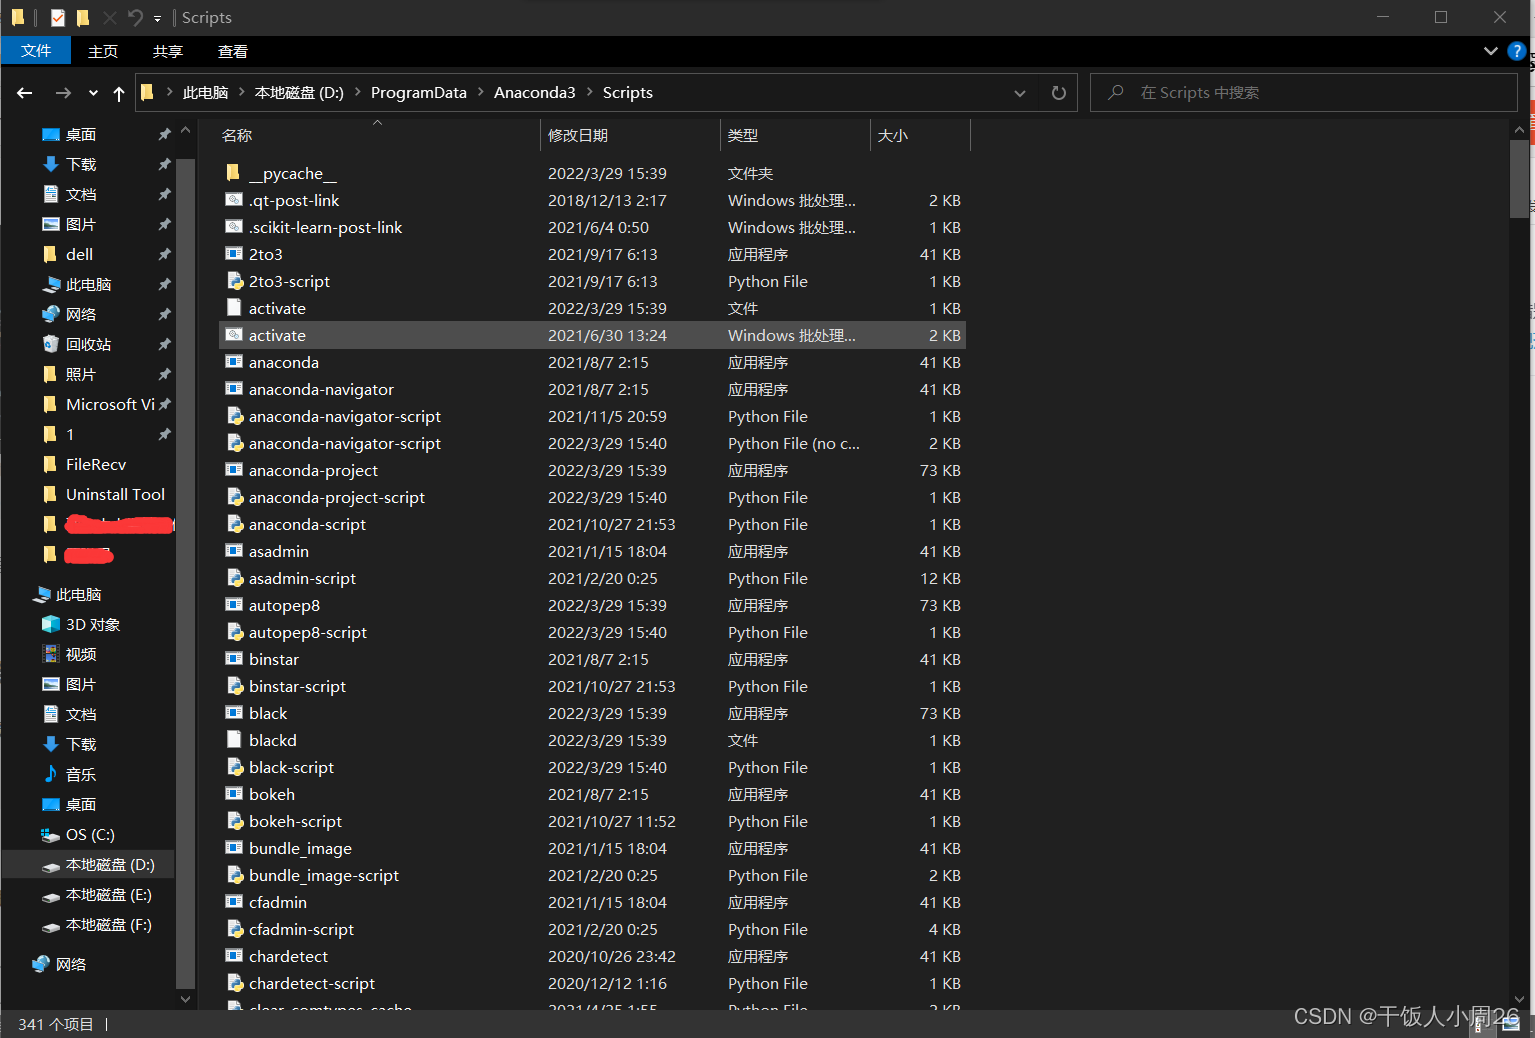Switch to the 查看 ribbon tab

click(233, 51)
